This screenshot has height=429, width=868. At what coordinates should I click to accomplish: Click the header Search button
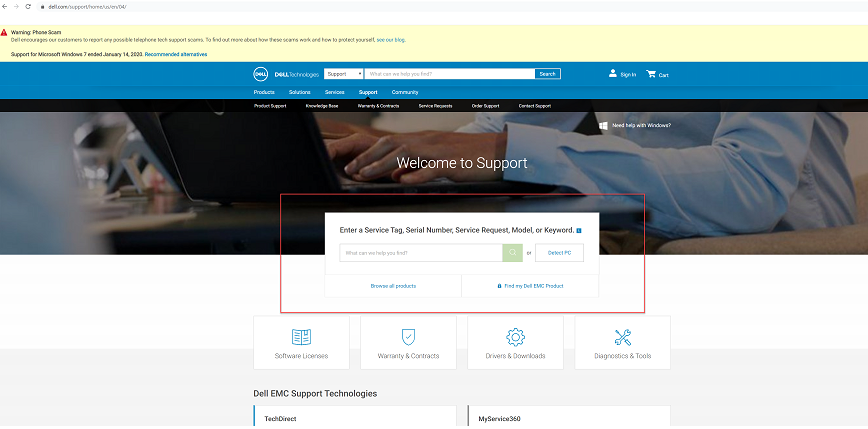point(547,74)
